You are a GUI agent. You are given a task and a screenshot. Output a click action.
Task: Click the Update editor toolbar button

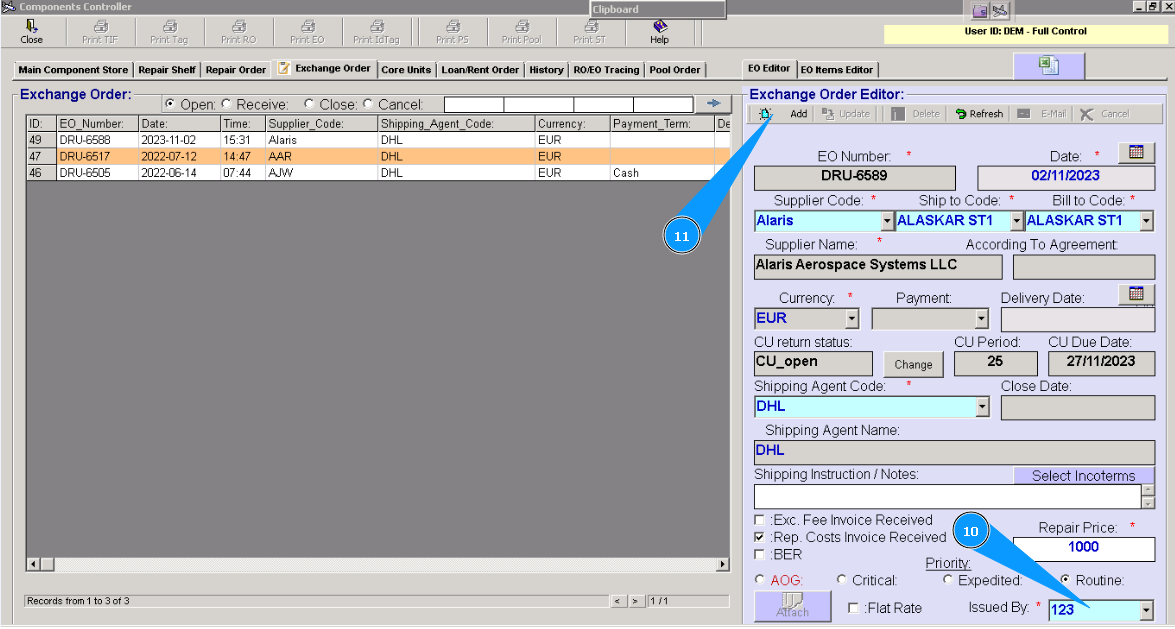(846, 114)
